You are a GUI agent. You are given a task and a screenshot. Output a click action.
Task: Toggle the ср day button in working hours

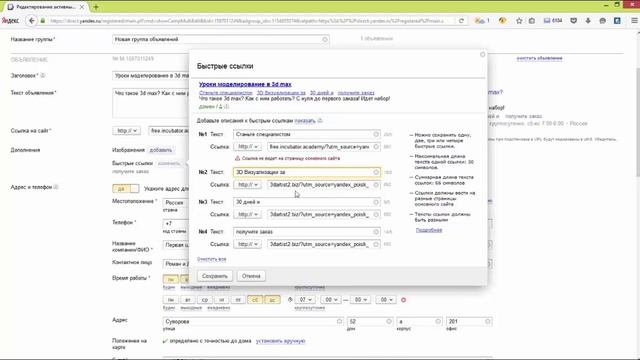pos(204,300)
